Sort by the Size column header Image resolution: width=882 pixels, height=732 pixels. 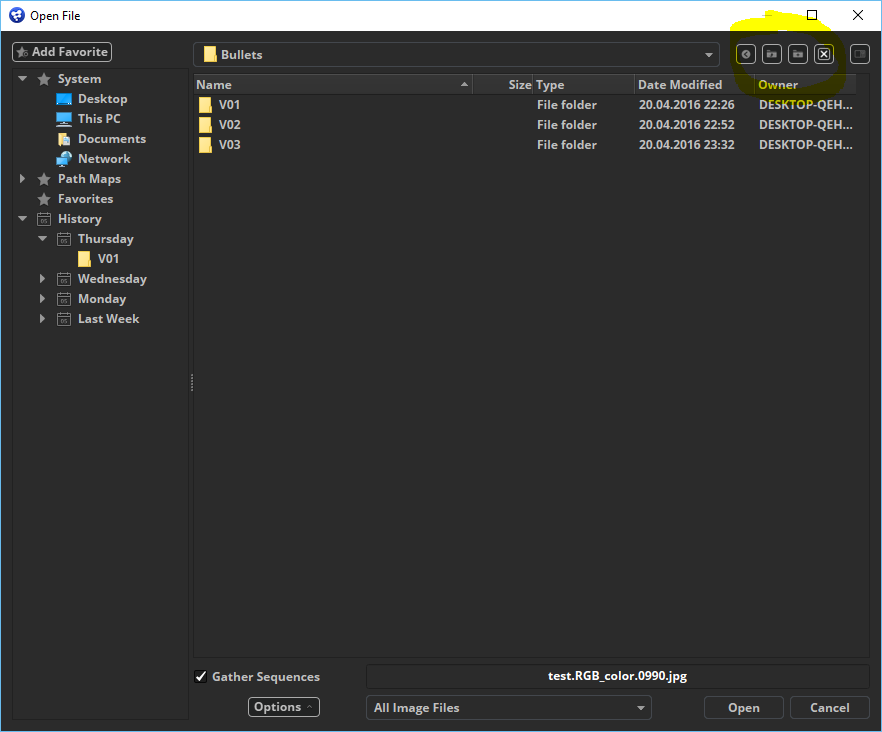click(x=502, y=85)
